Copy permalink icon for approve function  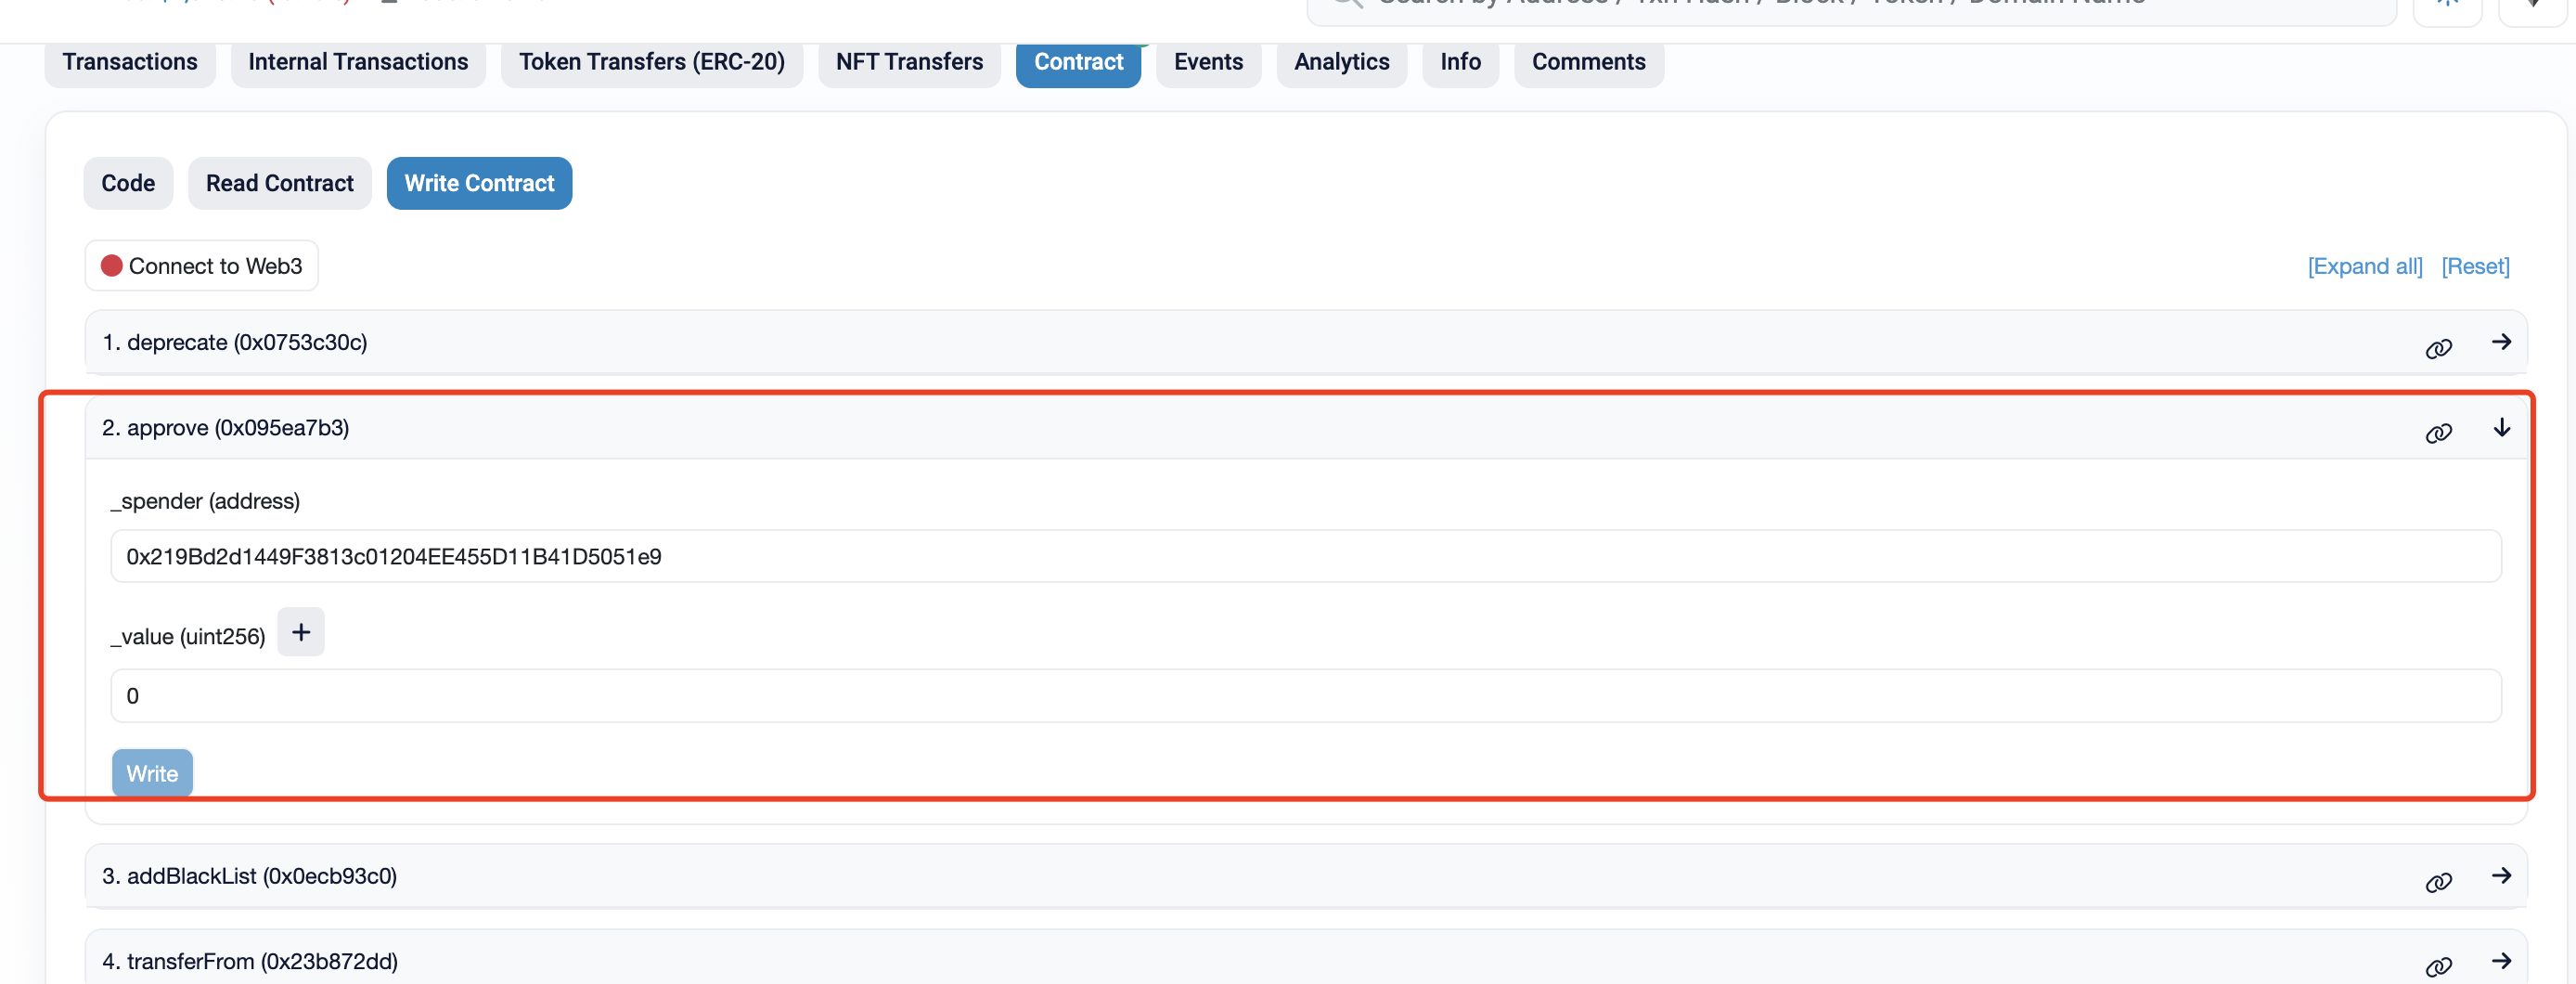pos(2438,432)
